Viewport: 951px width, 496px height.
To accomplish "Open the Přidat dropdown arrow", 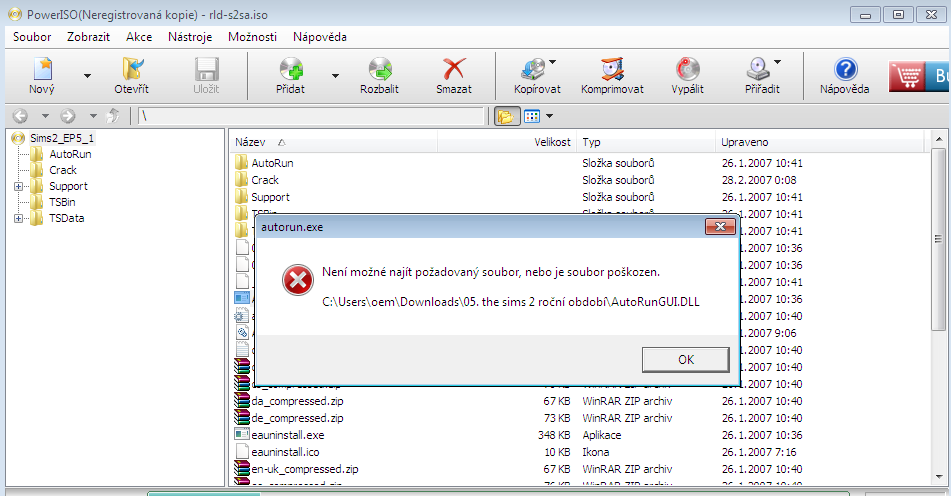I will tap(335, 76).
